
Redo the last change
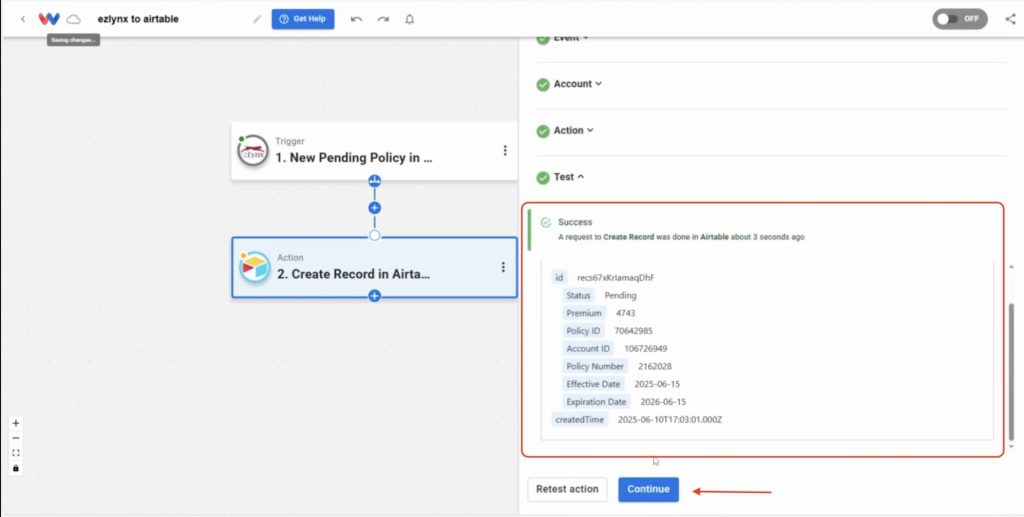click(383, 19)
